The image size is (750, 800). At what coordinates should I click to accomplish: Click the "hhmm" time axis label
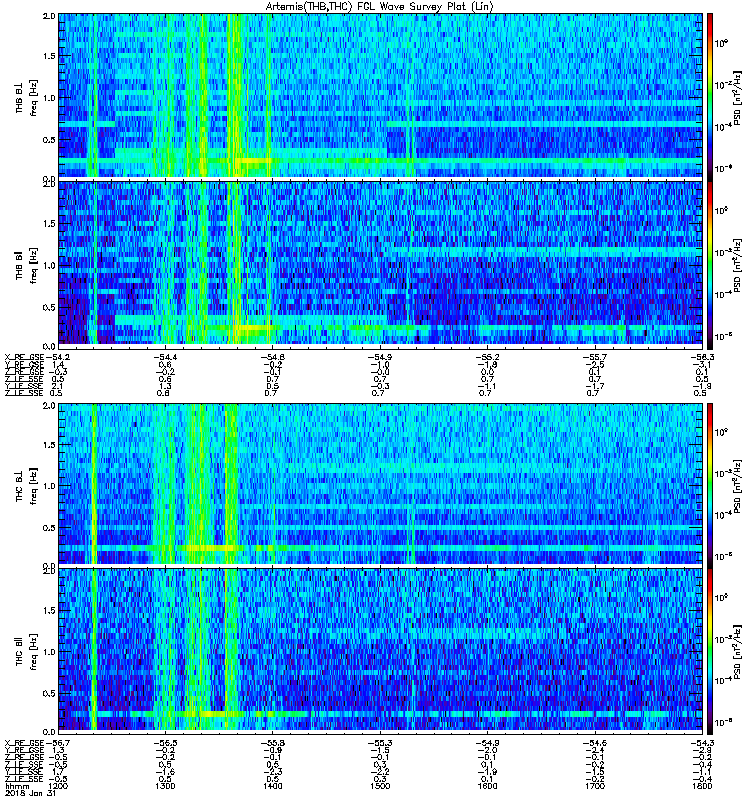tap(16, 786)
